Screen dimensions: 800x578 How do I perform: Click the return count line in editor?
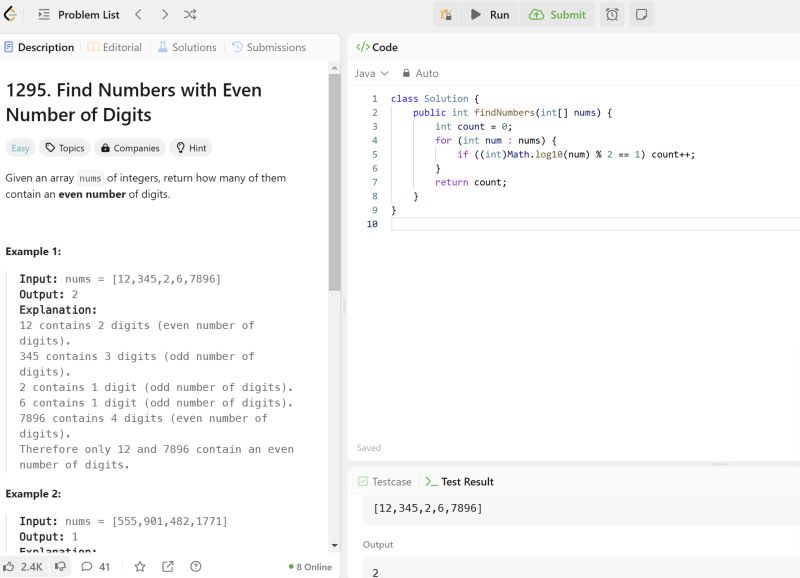click(x=470, y=182)
